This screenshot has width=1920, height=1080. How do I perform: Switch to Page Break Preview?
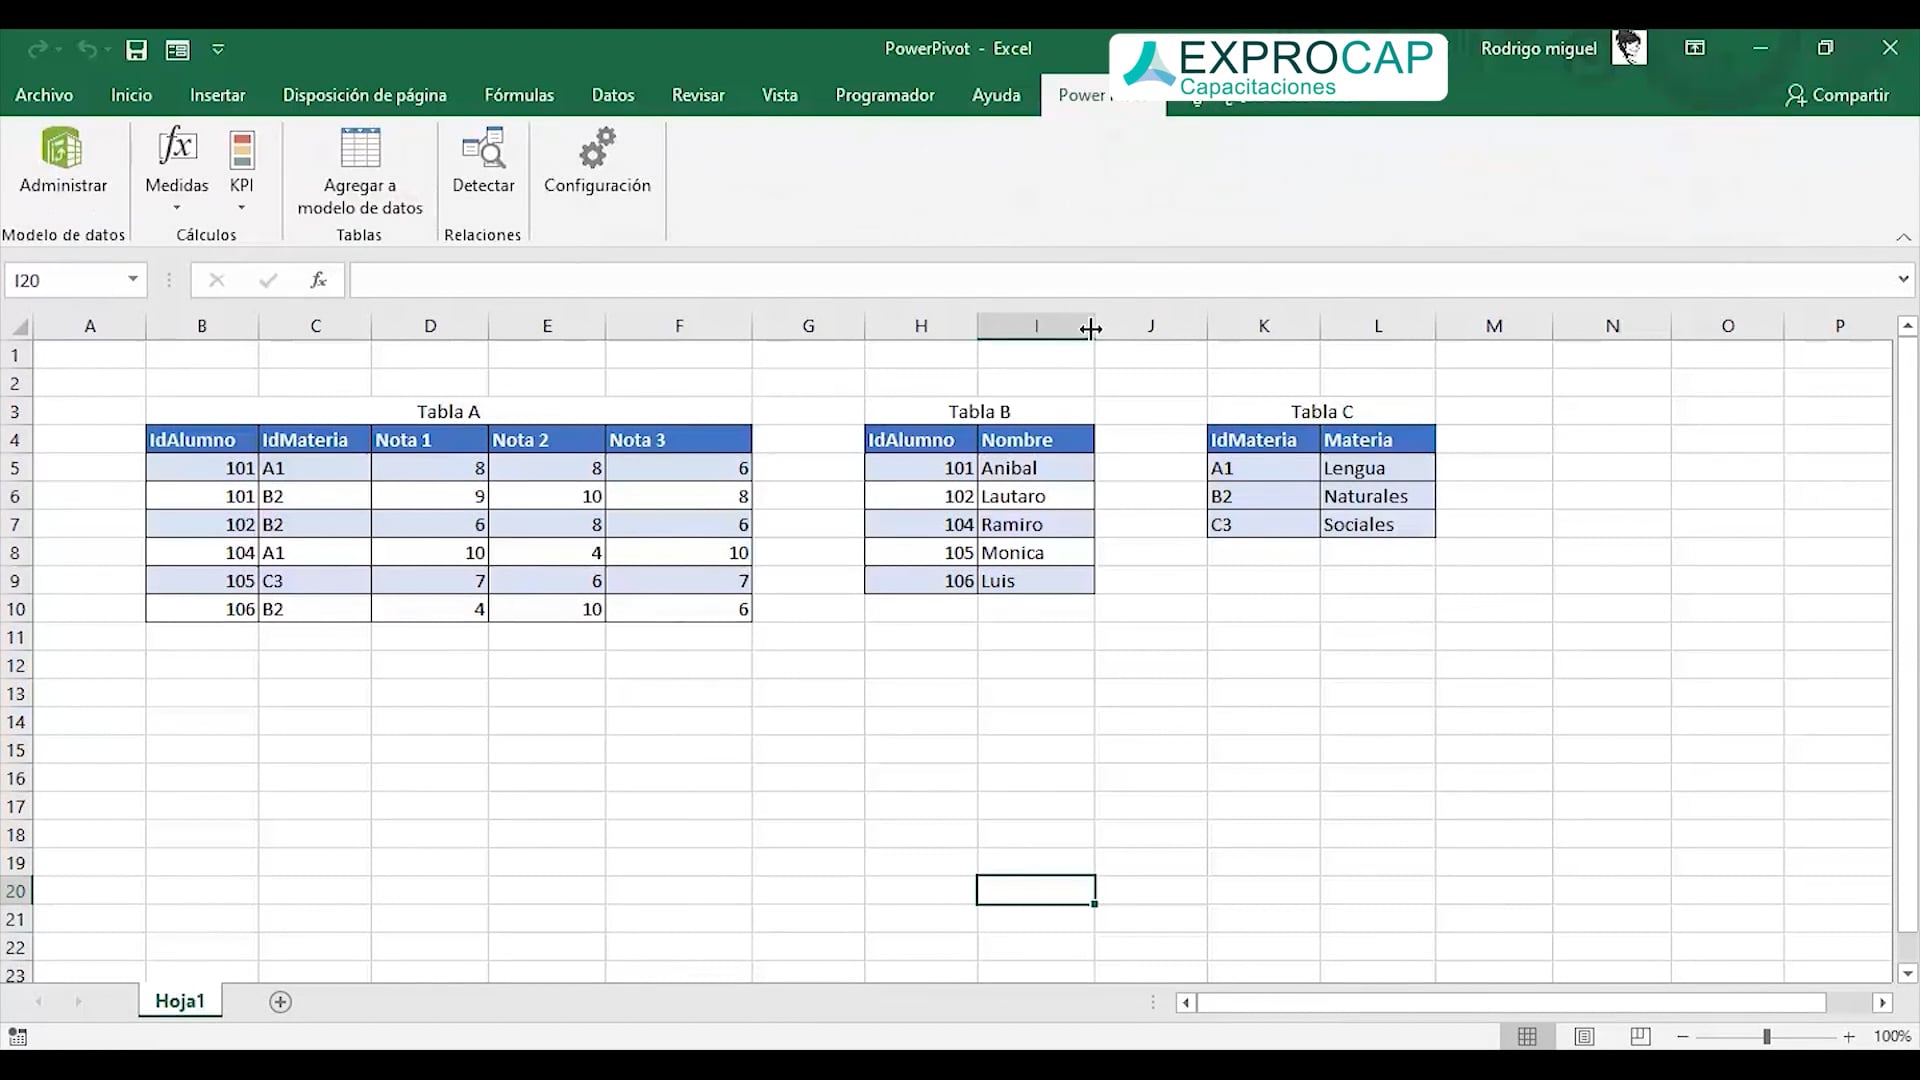point(1640,1037)
